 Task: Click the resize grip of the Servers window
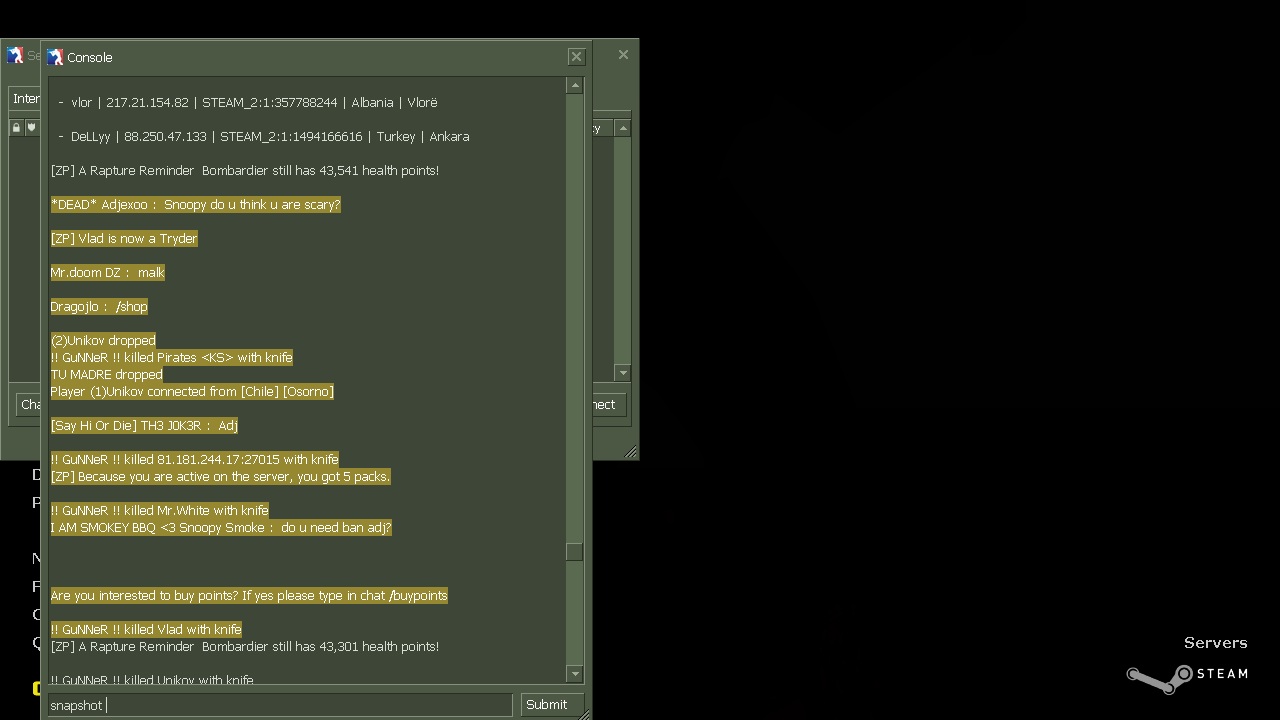coord(631,452)
